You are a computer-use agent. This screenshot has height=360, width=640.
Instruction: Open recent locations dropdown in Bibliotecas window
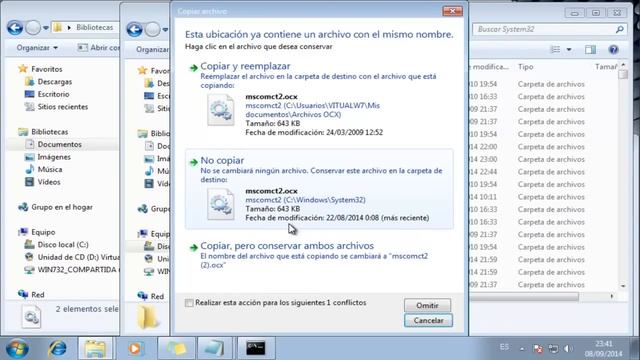click(x=46, y=28)
